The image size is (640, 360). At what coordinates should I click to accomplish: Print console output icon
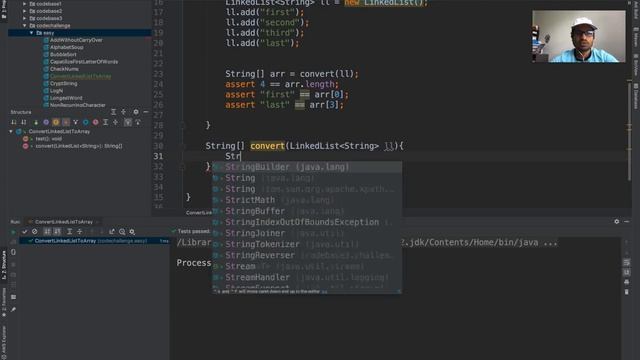pos(627,282)
